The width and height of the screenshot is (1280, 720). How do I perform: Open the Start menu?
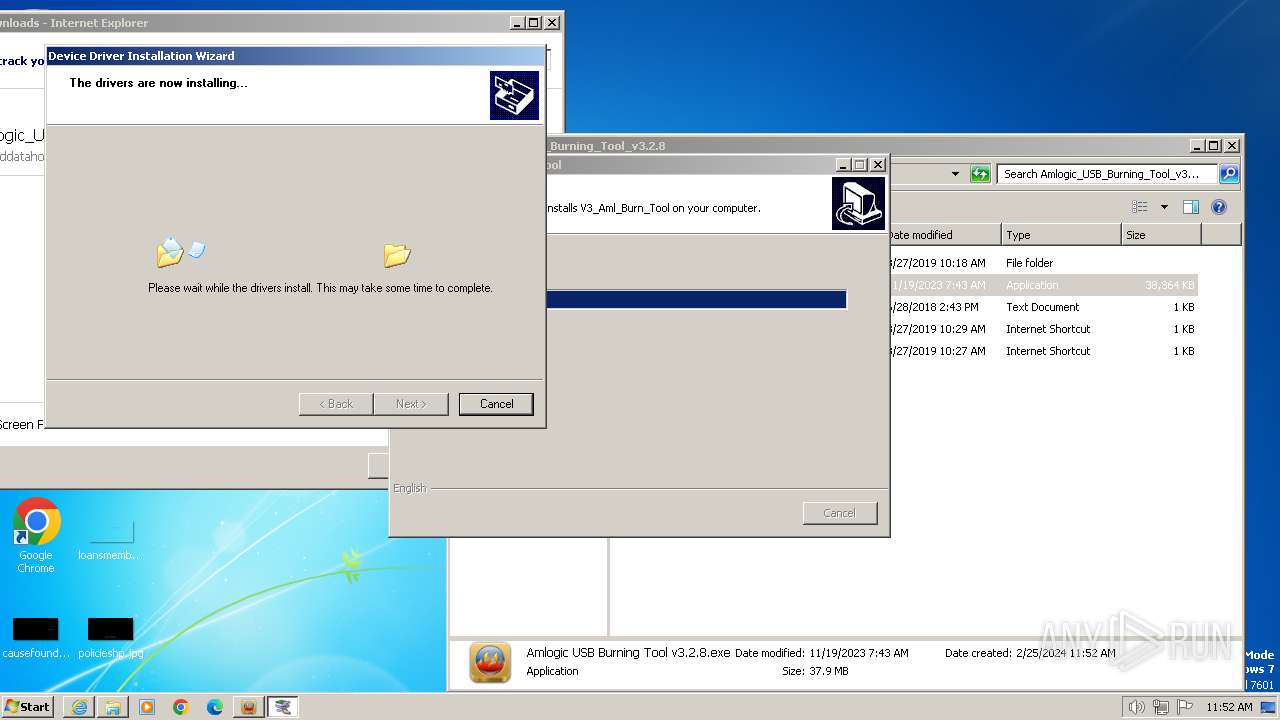tap(28, 706)
